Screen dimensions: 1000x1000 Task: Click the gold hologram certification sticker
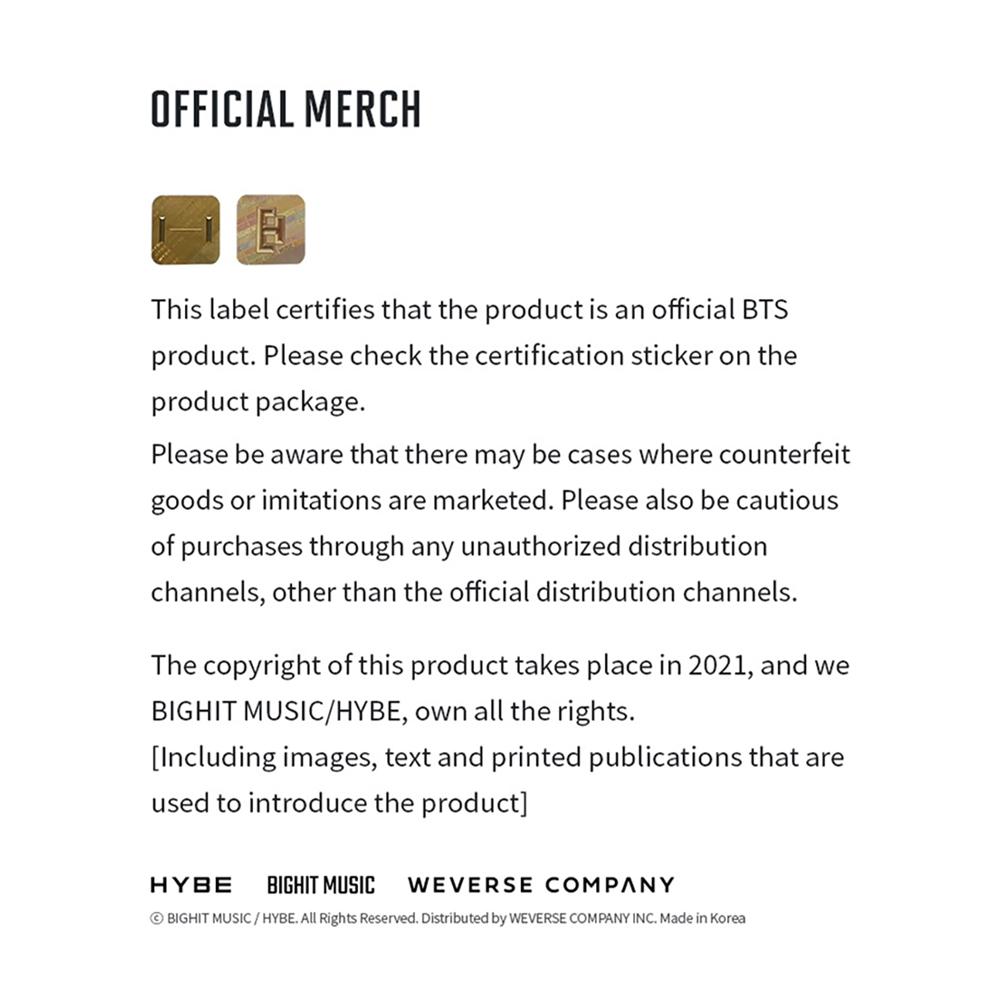(185, 230)
